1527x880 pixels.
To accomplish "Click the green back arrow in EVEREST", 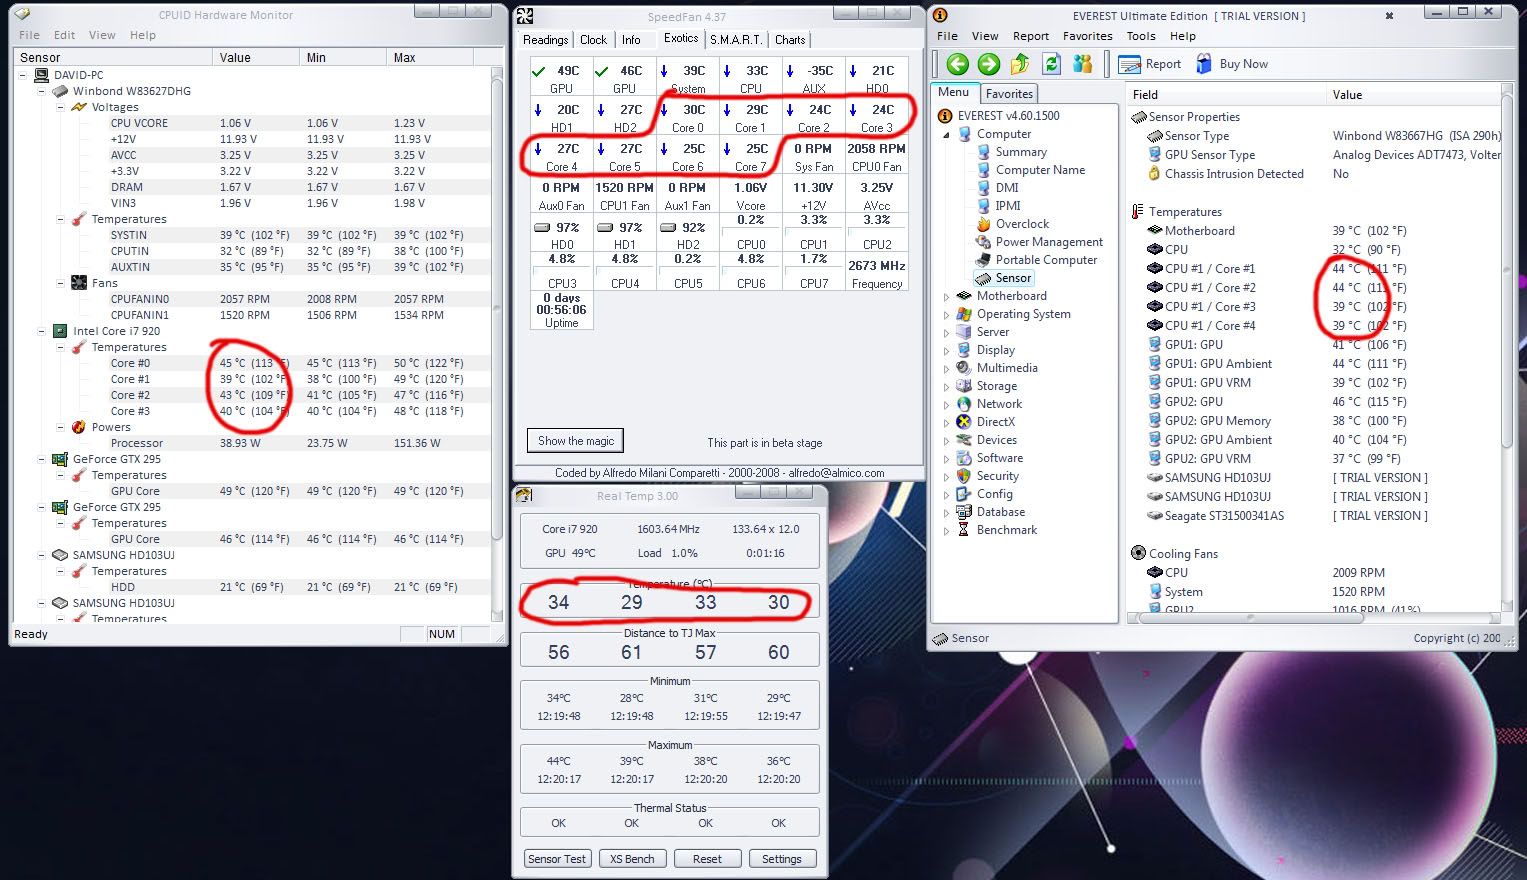I will tap(957, 64).
